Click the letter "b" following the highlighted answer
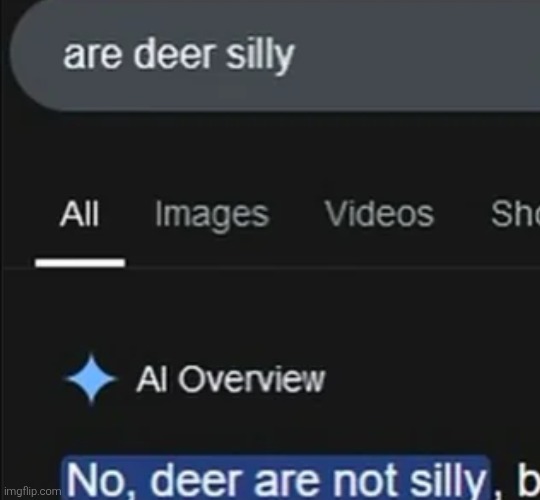540x500 pixels. 528,480
